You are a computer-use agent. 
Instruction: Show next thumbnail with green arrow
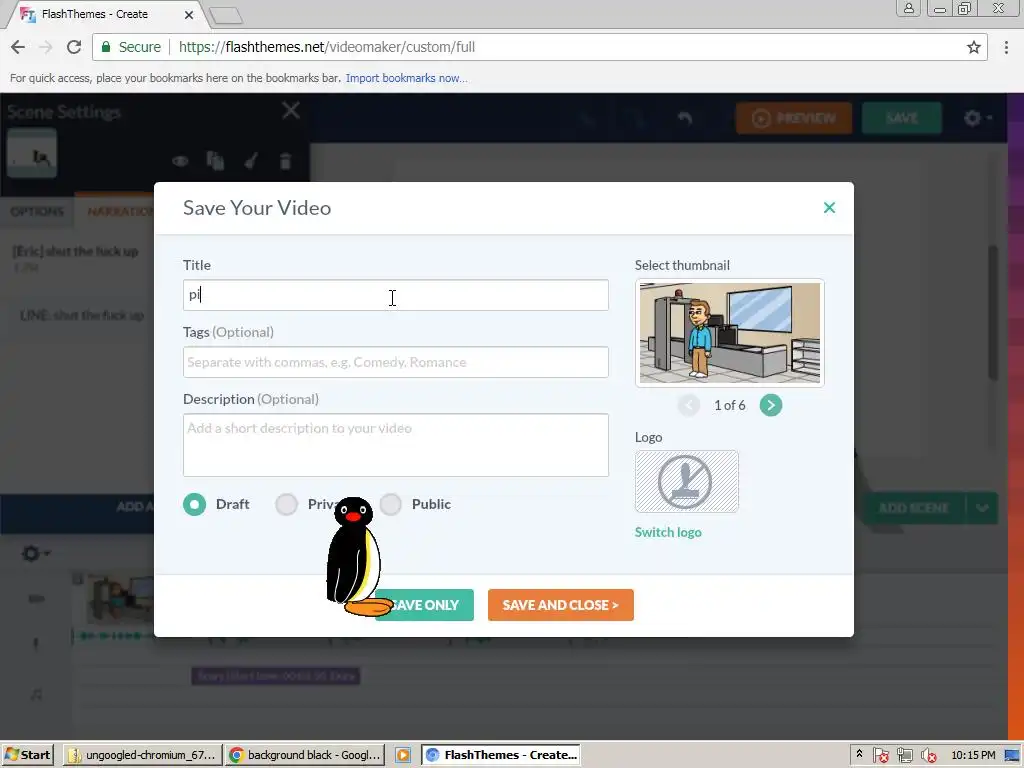(x=771, y=405)
